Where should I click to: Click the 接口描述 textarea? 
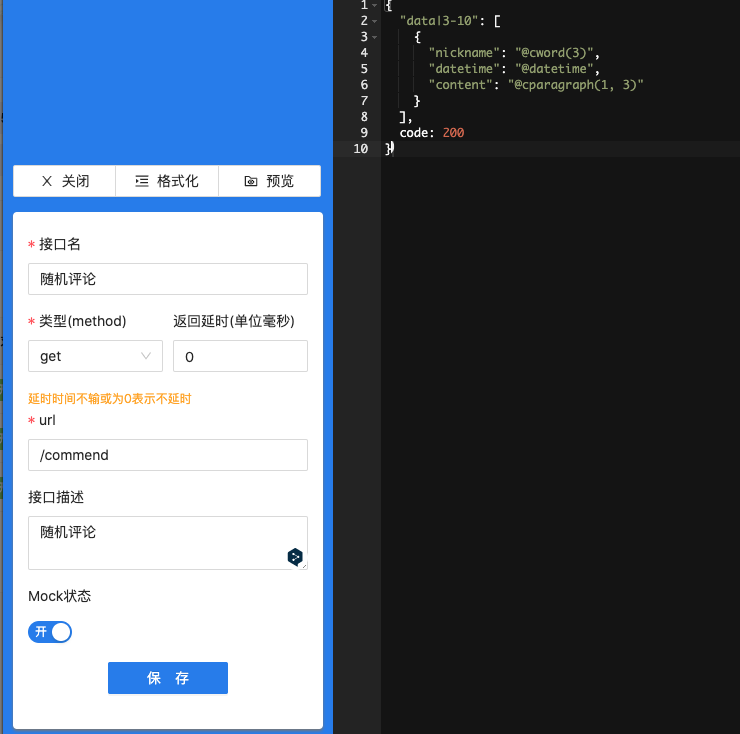pos(168,543)
